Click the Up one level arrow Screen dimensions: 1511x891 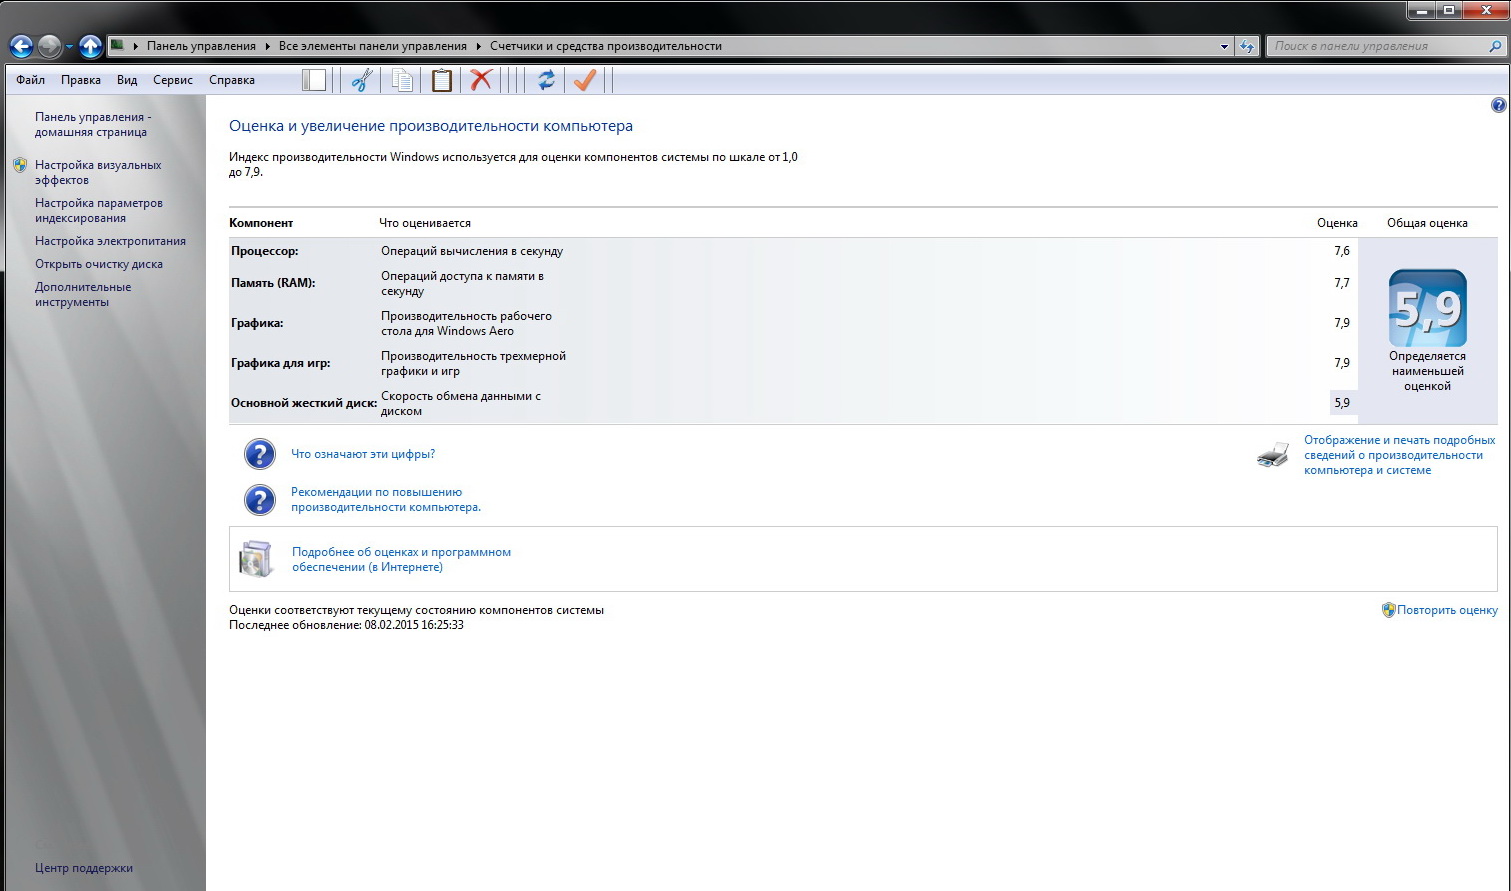click(x=90, y=46)
